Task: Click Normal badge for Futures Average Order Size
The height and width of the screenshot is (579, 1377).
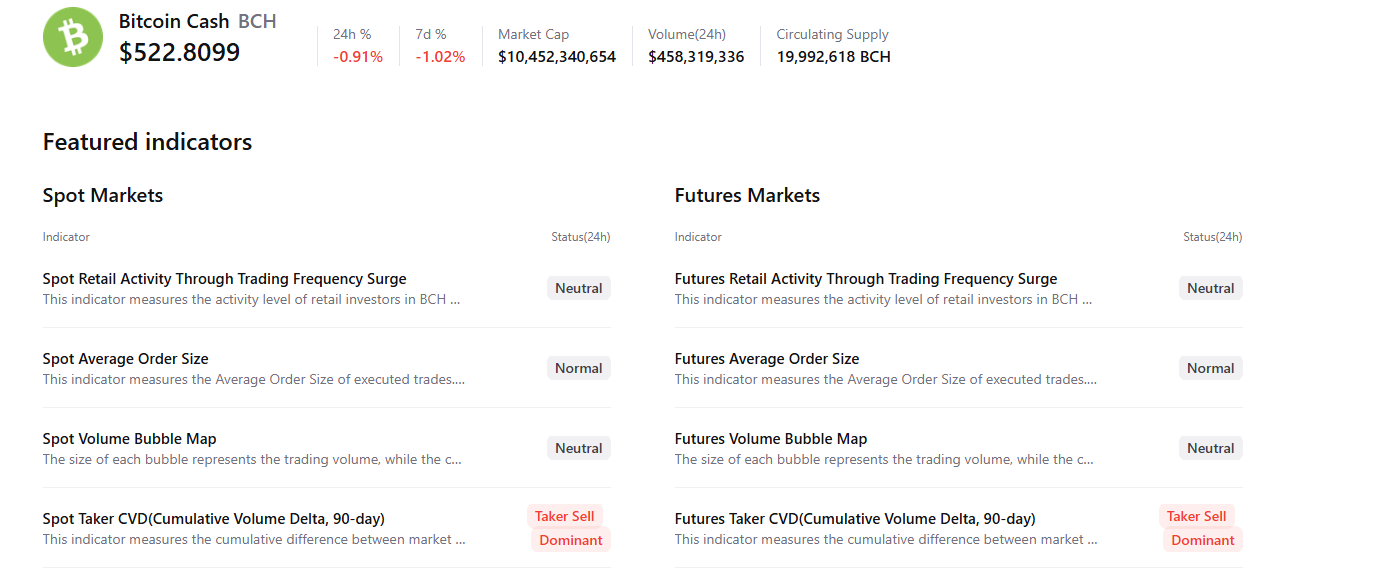Action: point(1210,368)
